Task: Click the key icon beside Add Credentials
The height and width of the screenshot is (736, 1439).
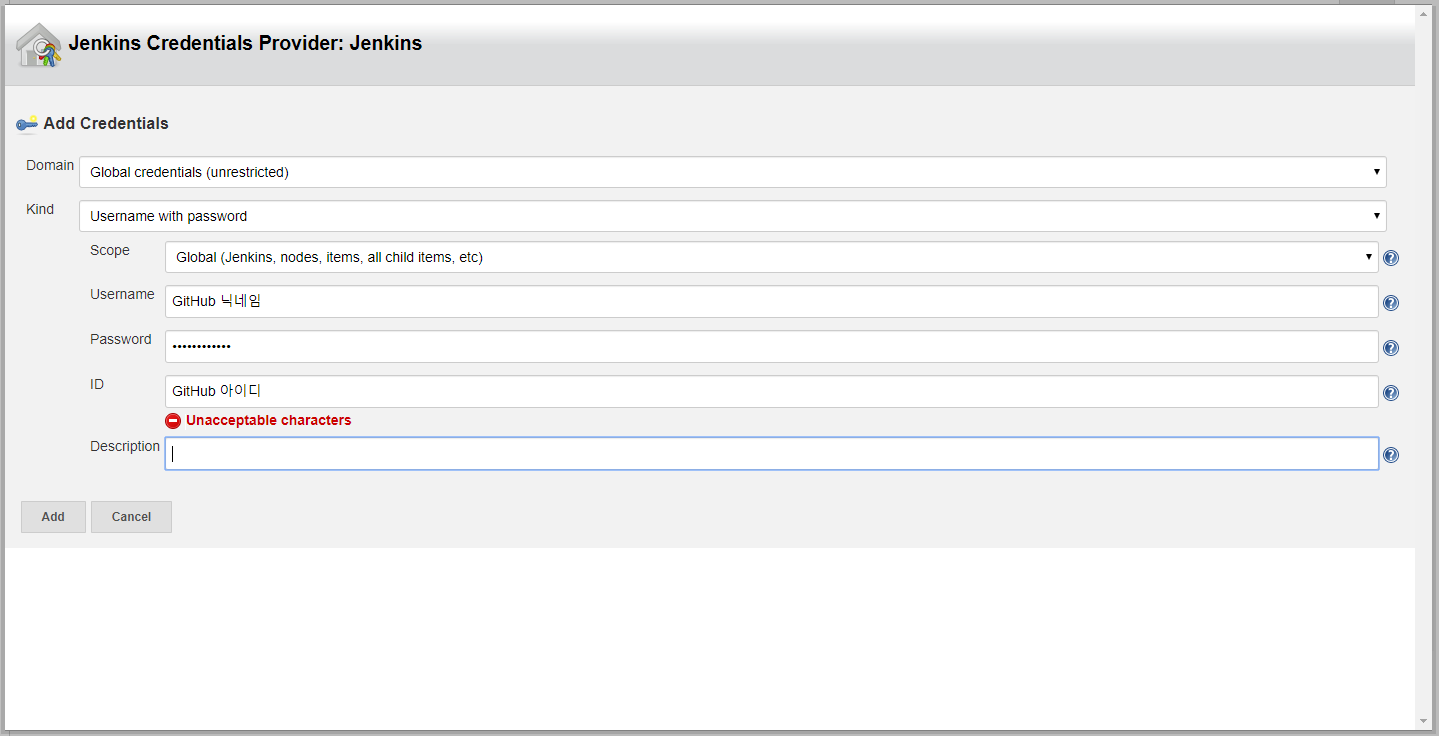Action: pyautogui.click(x=27, y=124)
